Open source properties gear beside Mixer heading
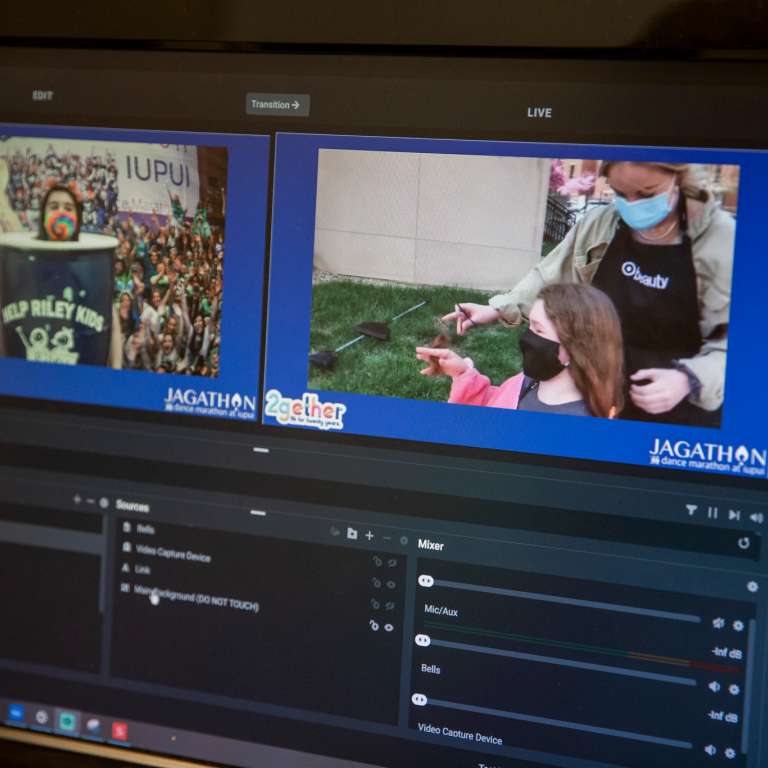768x768 pixels. click(x=404, y=540)
